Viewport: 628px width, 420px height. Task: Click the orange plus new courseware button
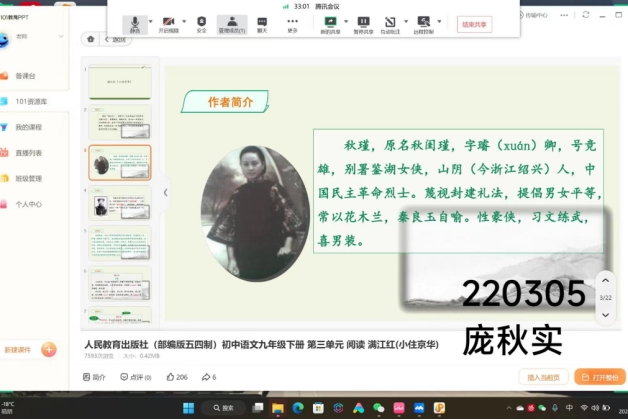48,350
